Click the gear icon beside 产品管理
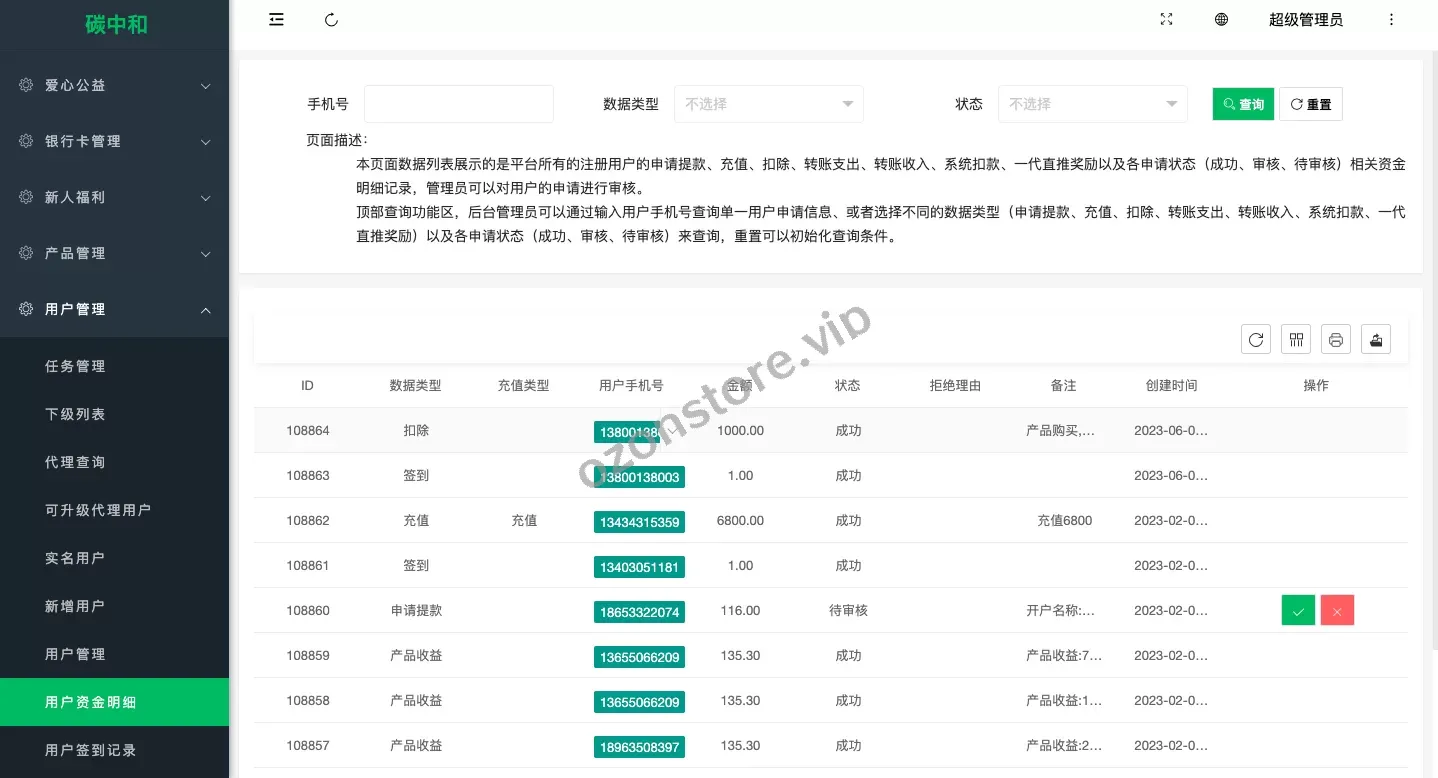Image resolution: width=1438 pixels, height=778 pixels. 27,253
